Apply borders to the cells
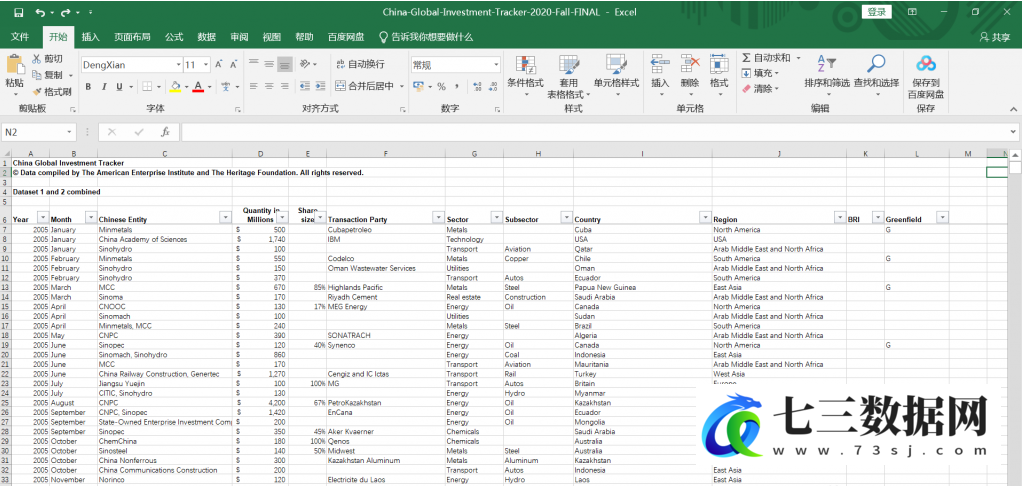1024x486 pixels. [148, 86]
